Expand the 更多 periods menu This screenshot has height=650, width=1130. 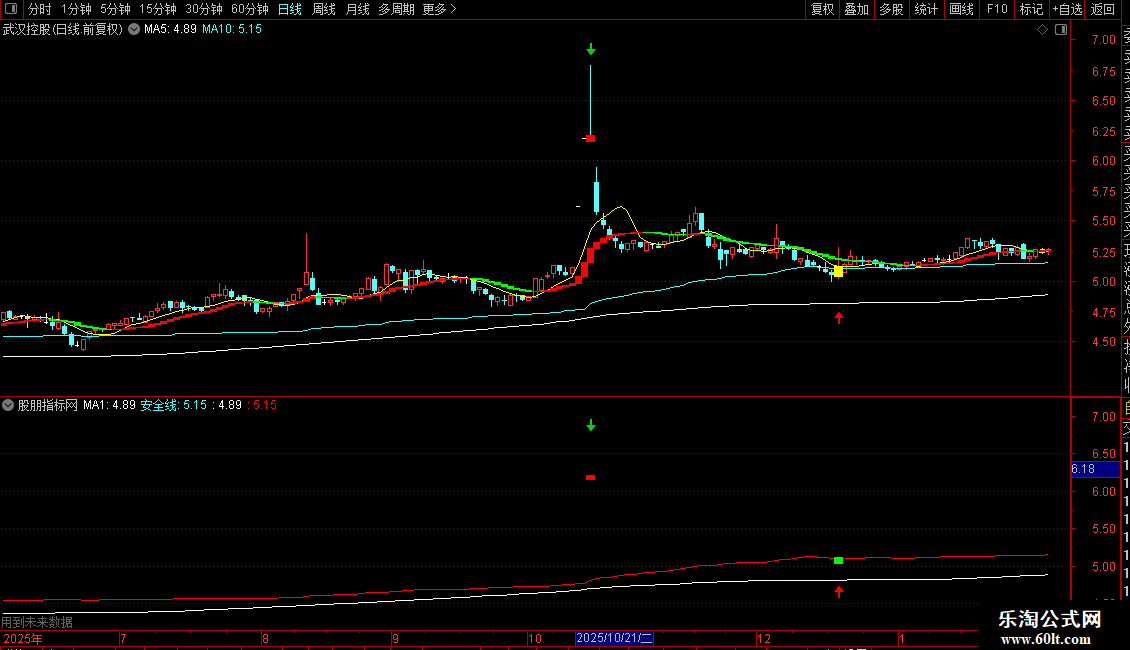click(x=440, y=9)
